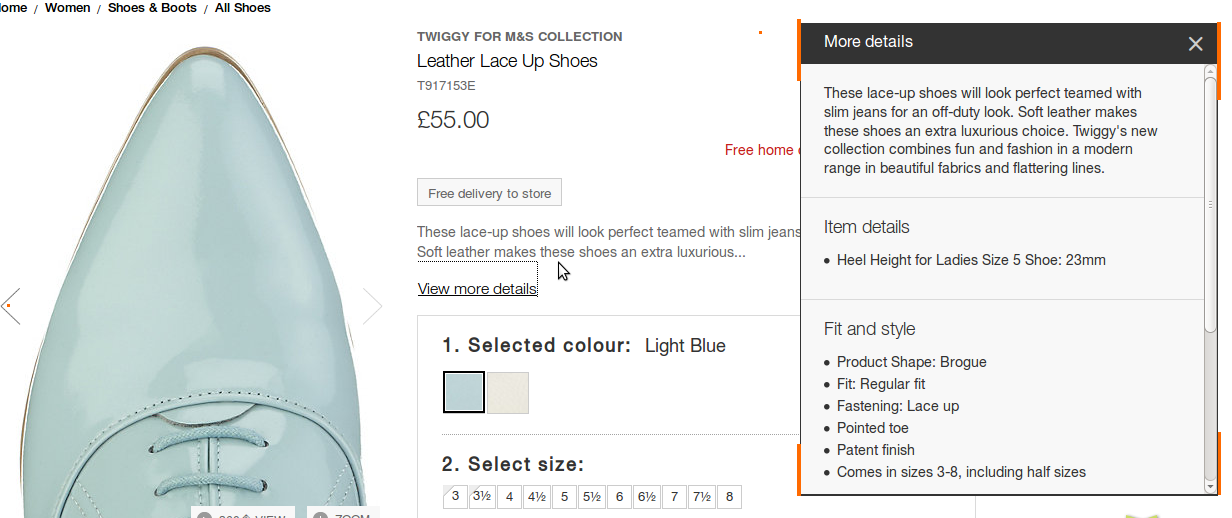Choose shoe size 8
This screenshot has width=1232, height=518.
click(x=729, y=497)
